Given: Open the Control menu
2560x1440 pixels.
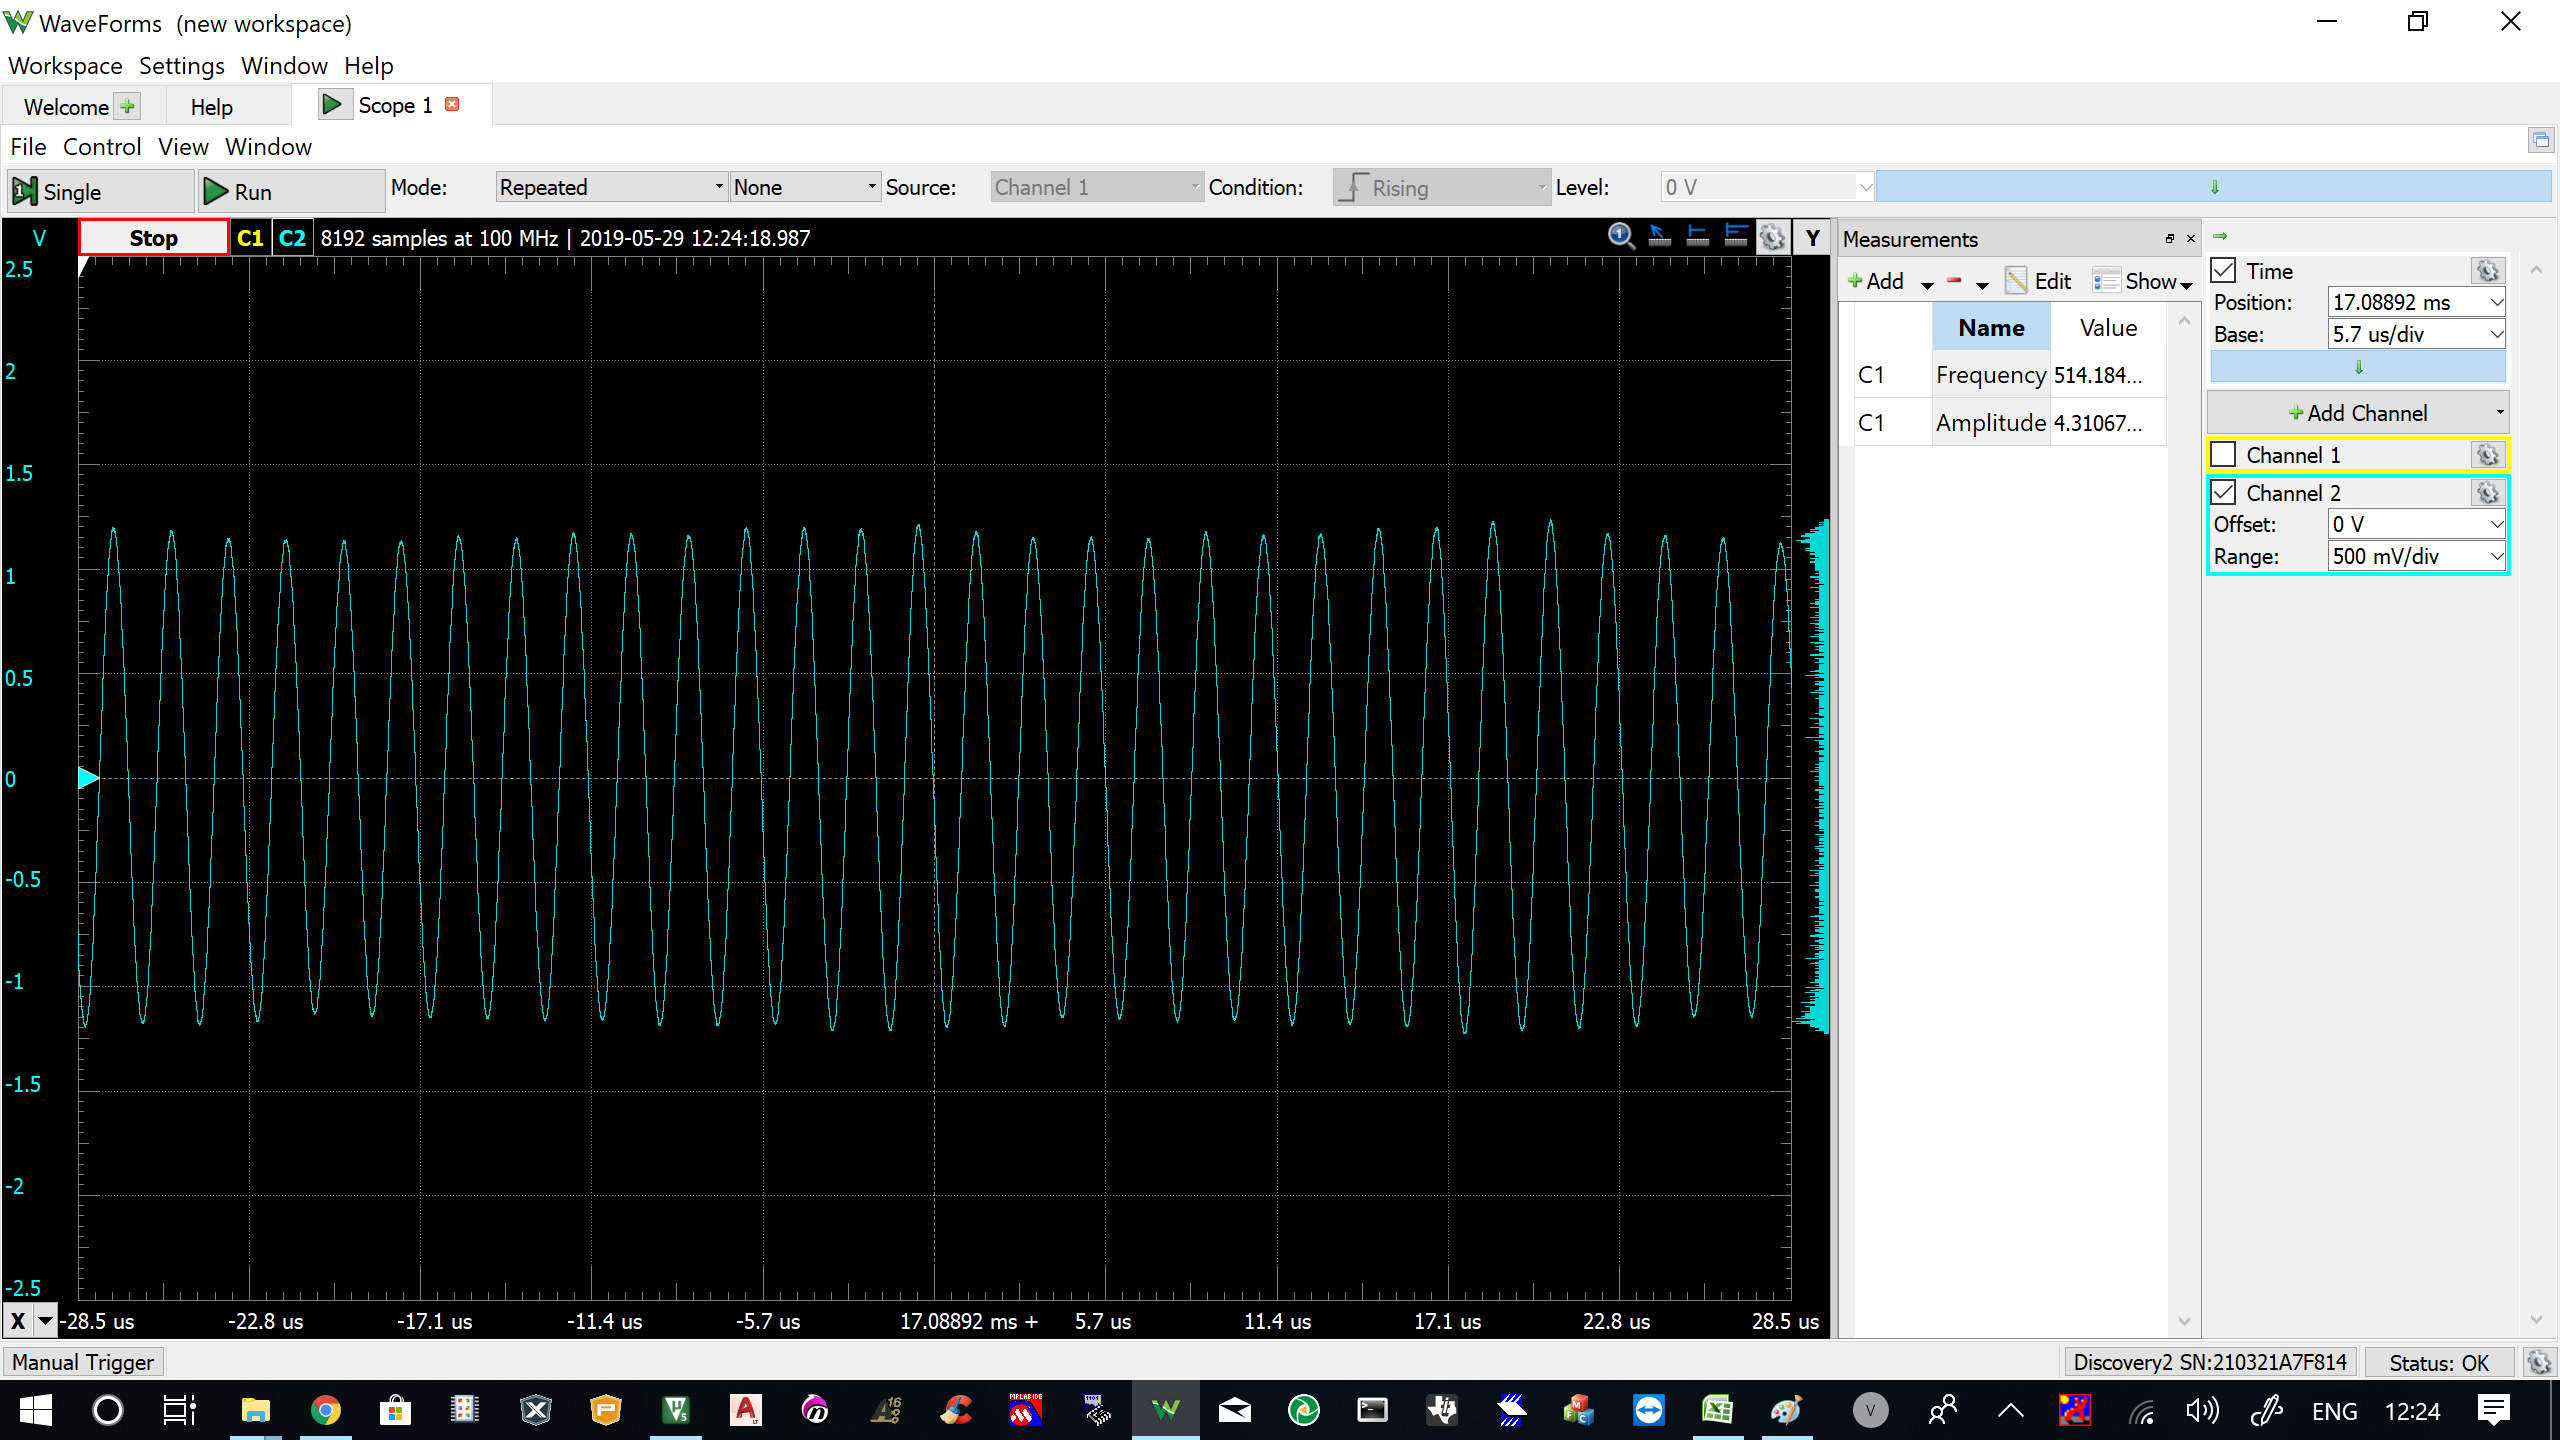Looking at the screenshot, I should tap(102, 147).
